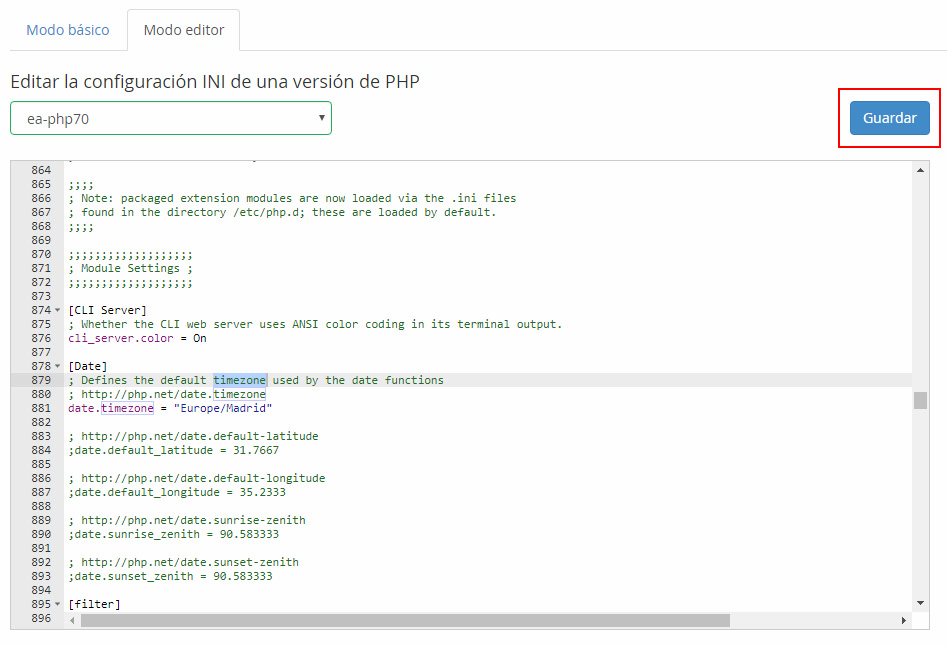Fold the [filter] section at line 895
This screenshot has height=646, width=947.
57,605
